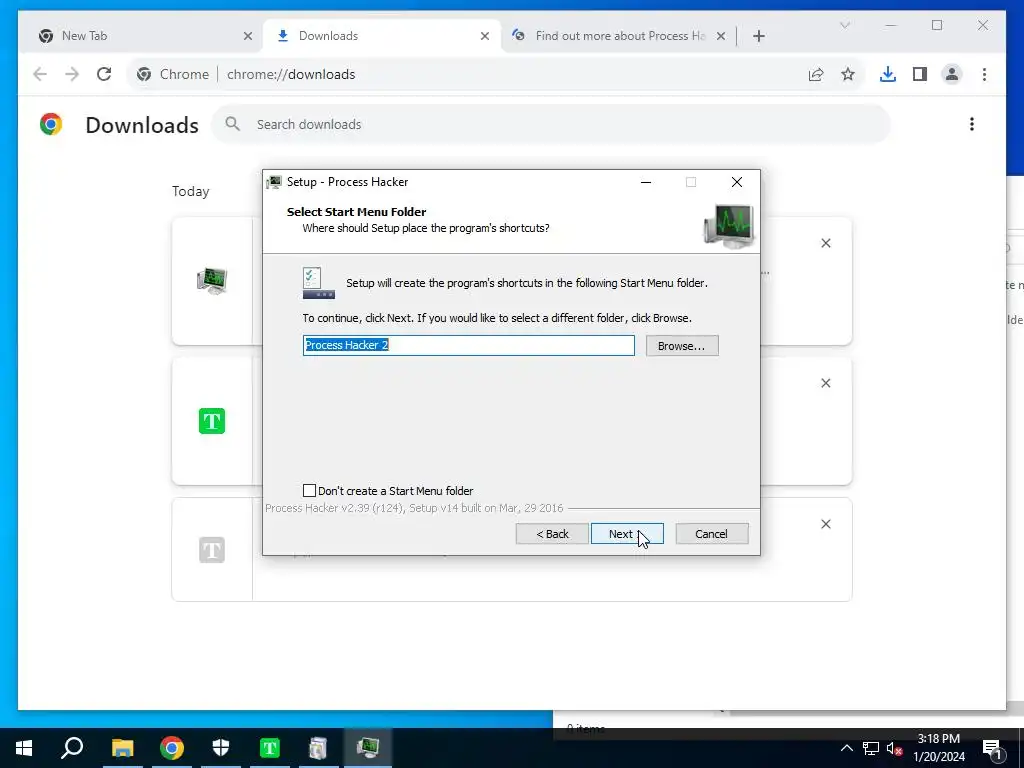Select Process Hacker setup on taskbar
The width and height of the screenshot is (1024, 768).
pos(368,748)
